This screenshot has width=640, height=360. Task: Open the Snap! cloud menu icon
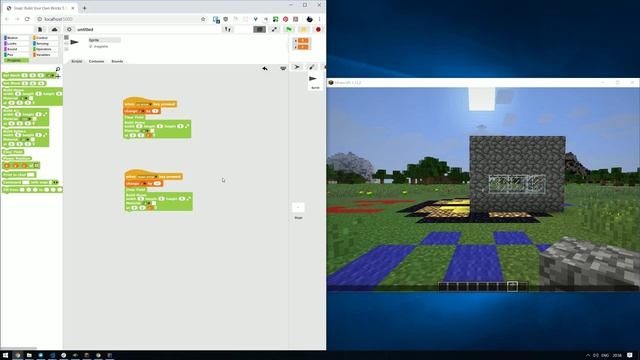(x=54, y=29)
